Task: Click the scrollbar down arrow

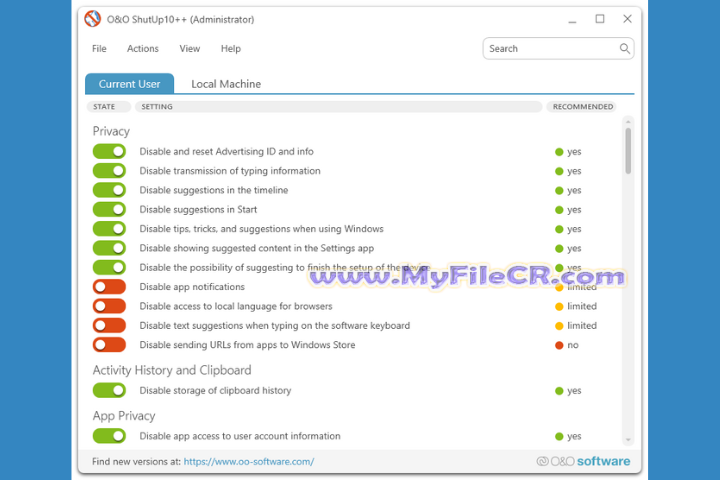Action: (628, 440)
